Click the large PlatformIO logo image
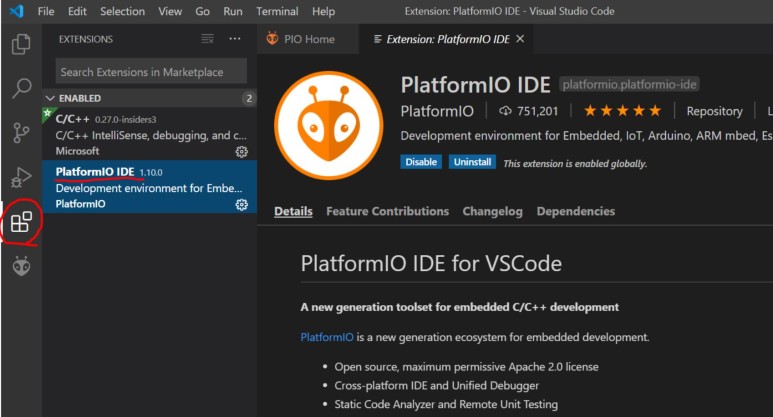Screen dimensions: 773x417 329,125
